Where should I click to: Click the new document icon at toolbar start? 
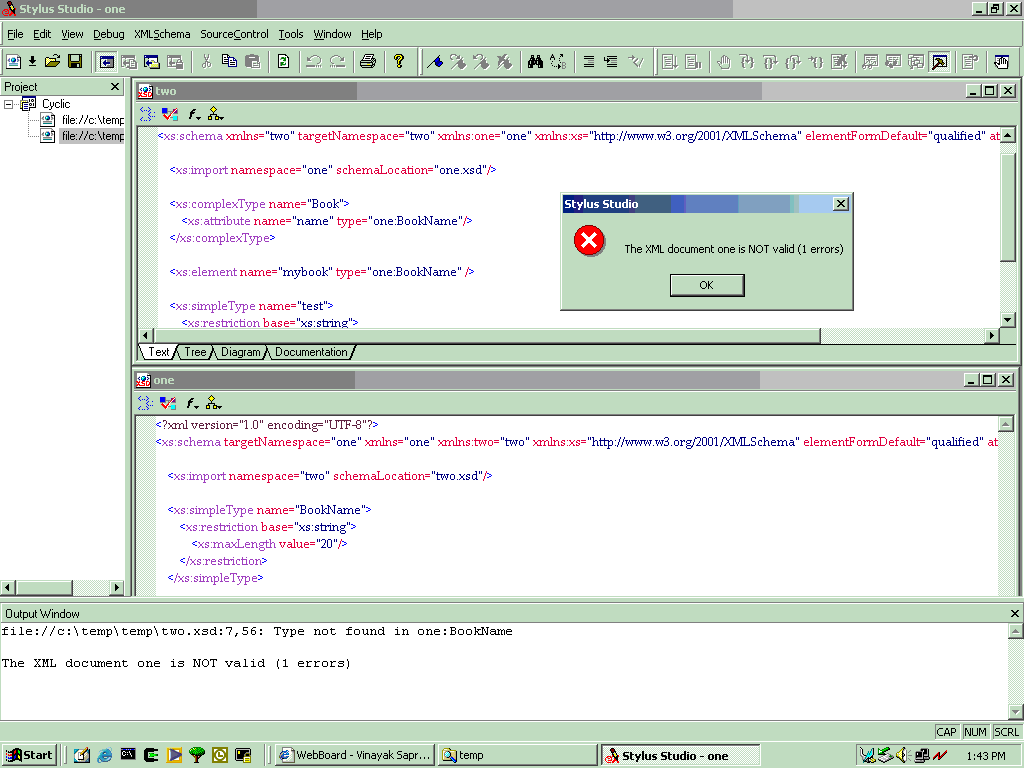14,61
